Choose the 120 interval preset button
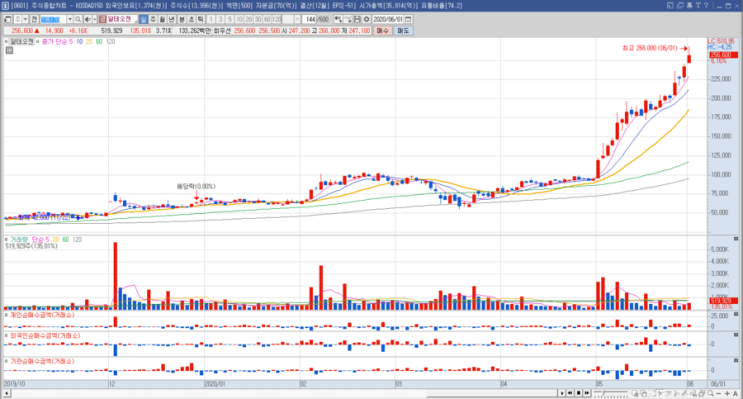 pos(277,19)
